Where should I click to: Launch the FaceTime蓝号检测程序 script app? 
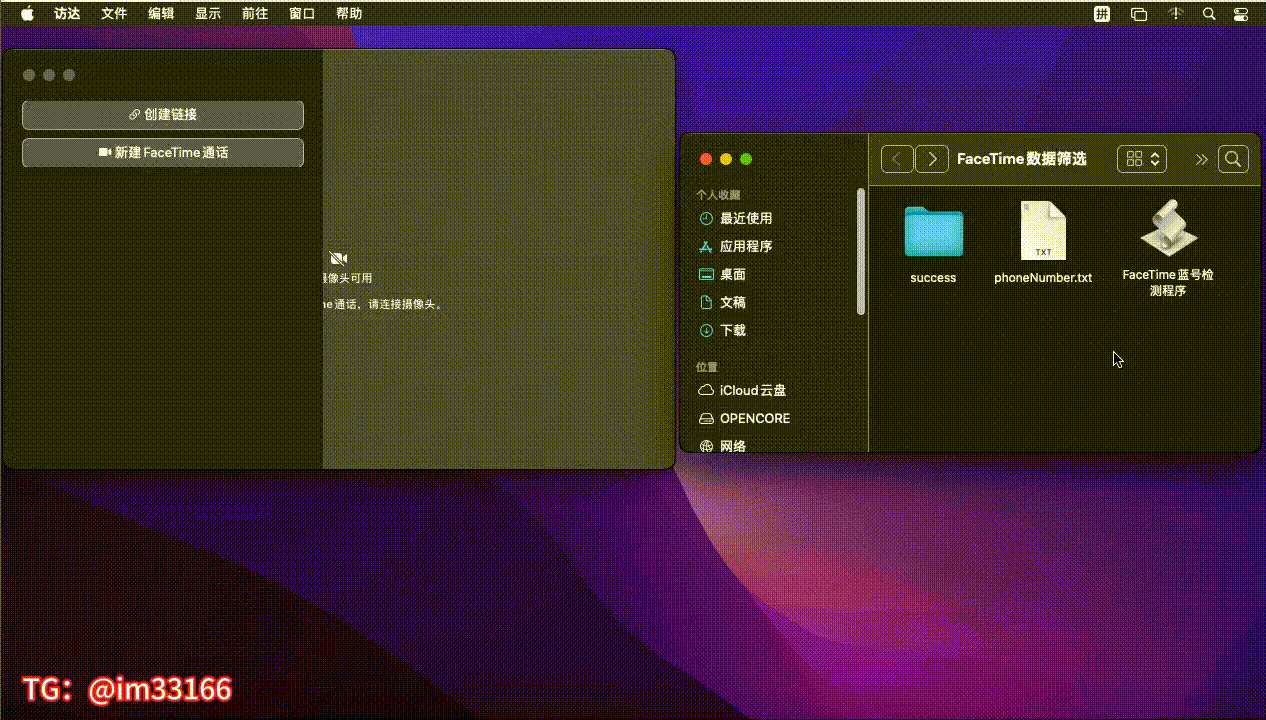click(x=1168, y=230)
